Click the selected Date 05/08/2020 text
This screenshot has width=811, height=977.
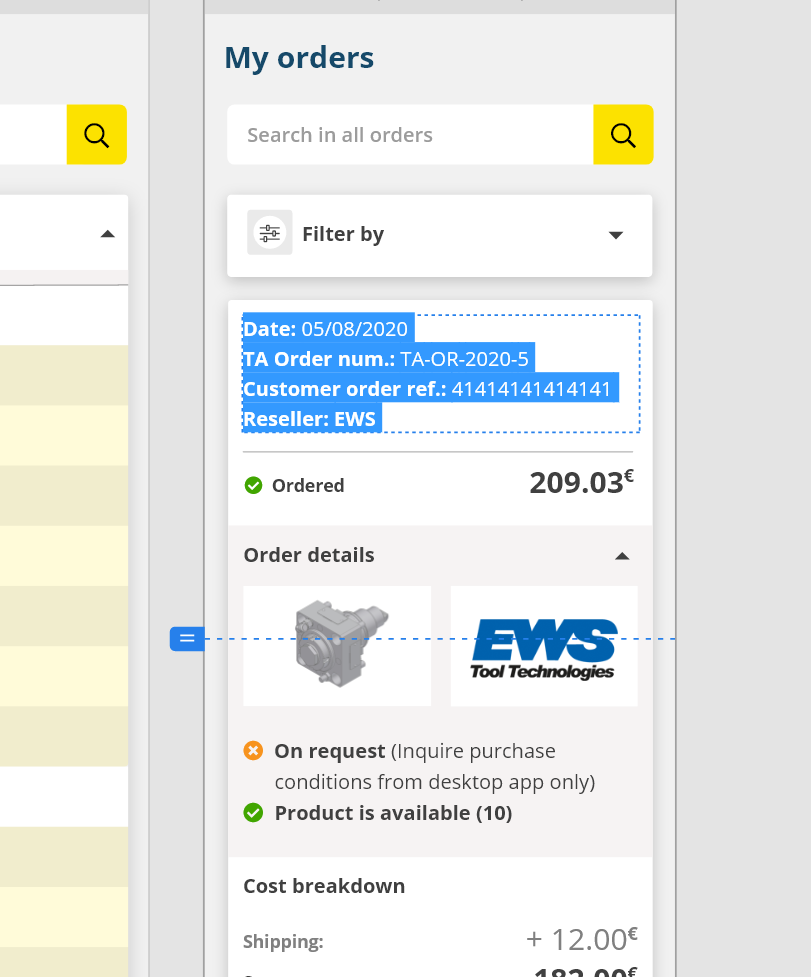[x=327, y=329]
